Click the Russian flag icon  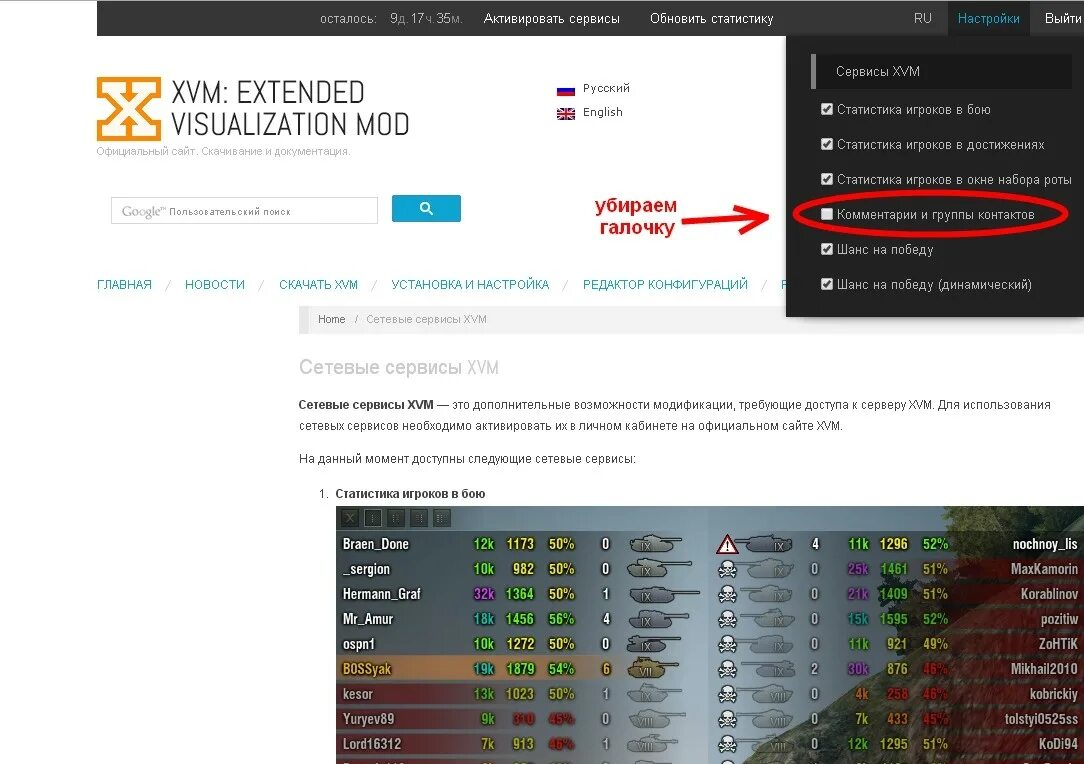[566, 91]
